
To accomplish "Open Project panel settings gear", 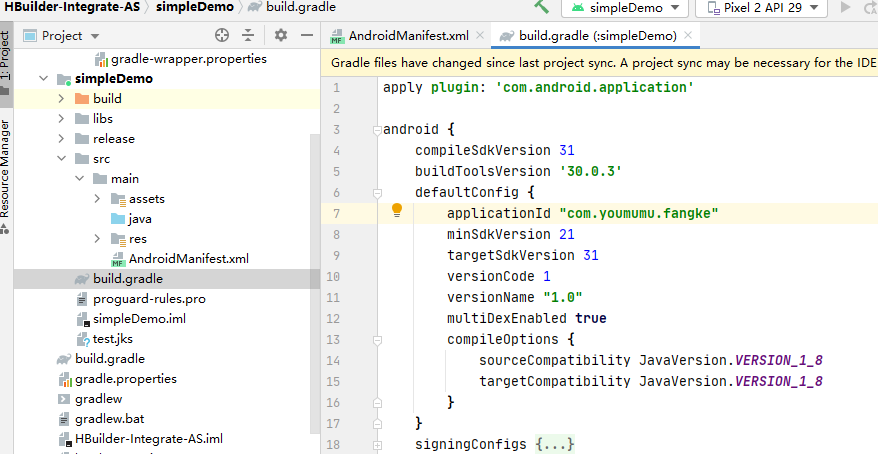I will (x=281, y=35).
